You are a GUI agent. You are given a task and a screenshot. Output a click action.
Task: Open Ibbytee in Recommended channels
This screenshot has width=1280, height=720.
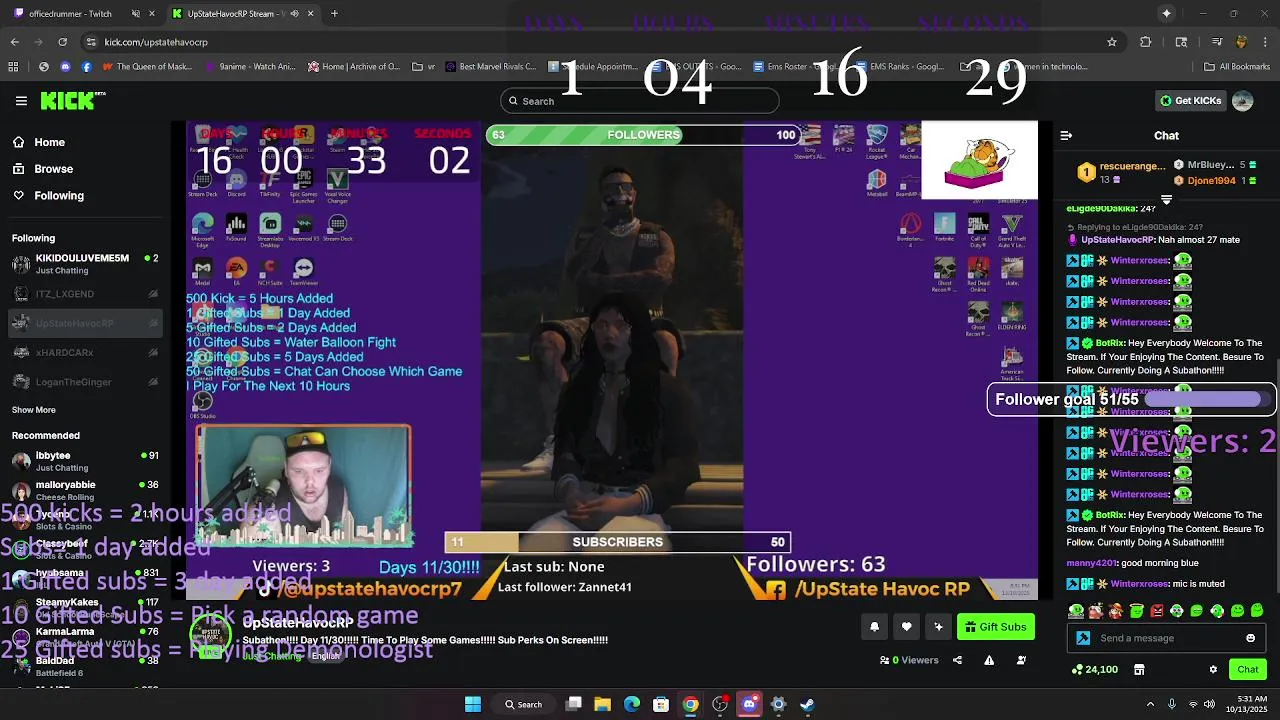pos(85,461)
